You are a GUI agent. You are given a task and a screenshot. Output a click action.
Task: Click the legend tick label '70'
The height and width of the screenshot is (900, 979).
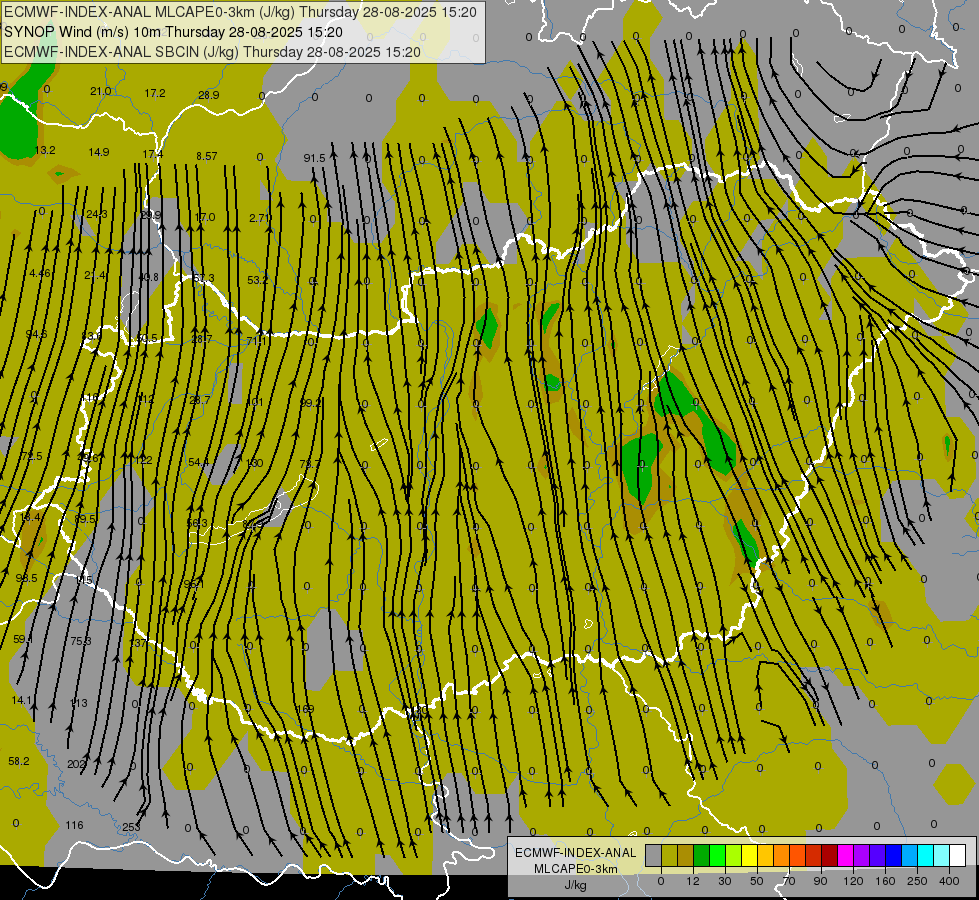[x=789, y=881]
